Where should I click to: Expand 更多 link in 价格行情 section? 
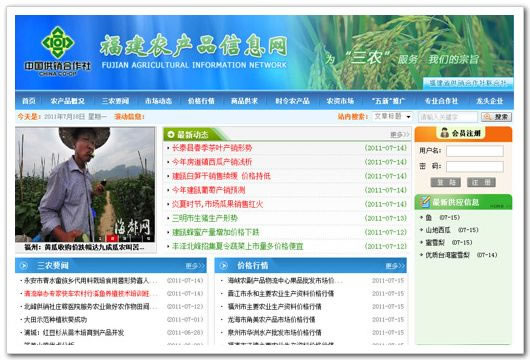click(395, 266)
